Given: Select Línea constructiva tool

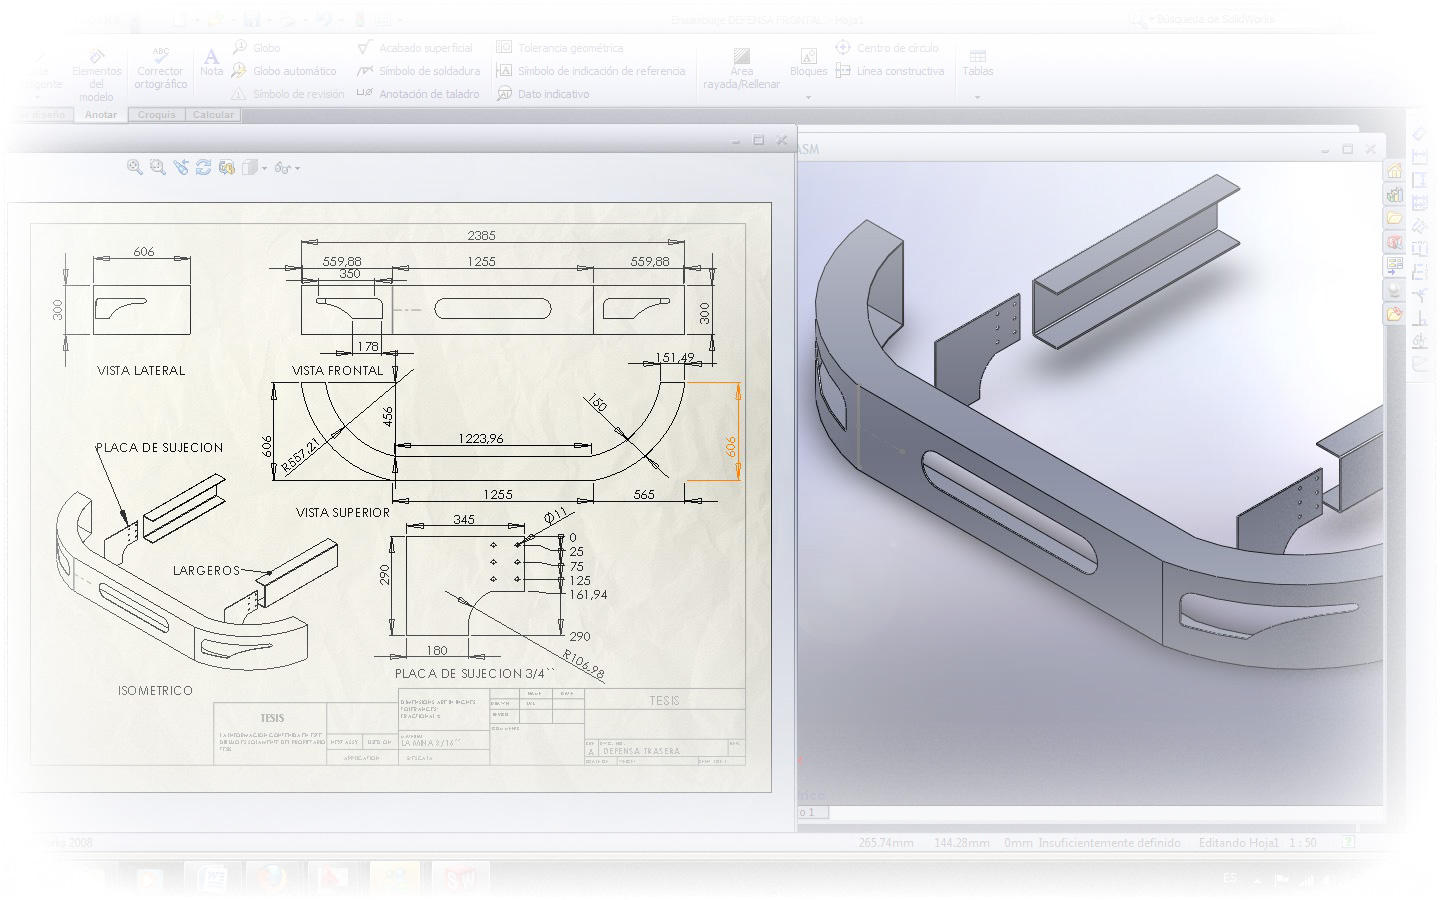Looking at the screenshot, I should [890, 71].
